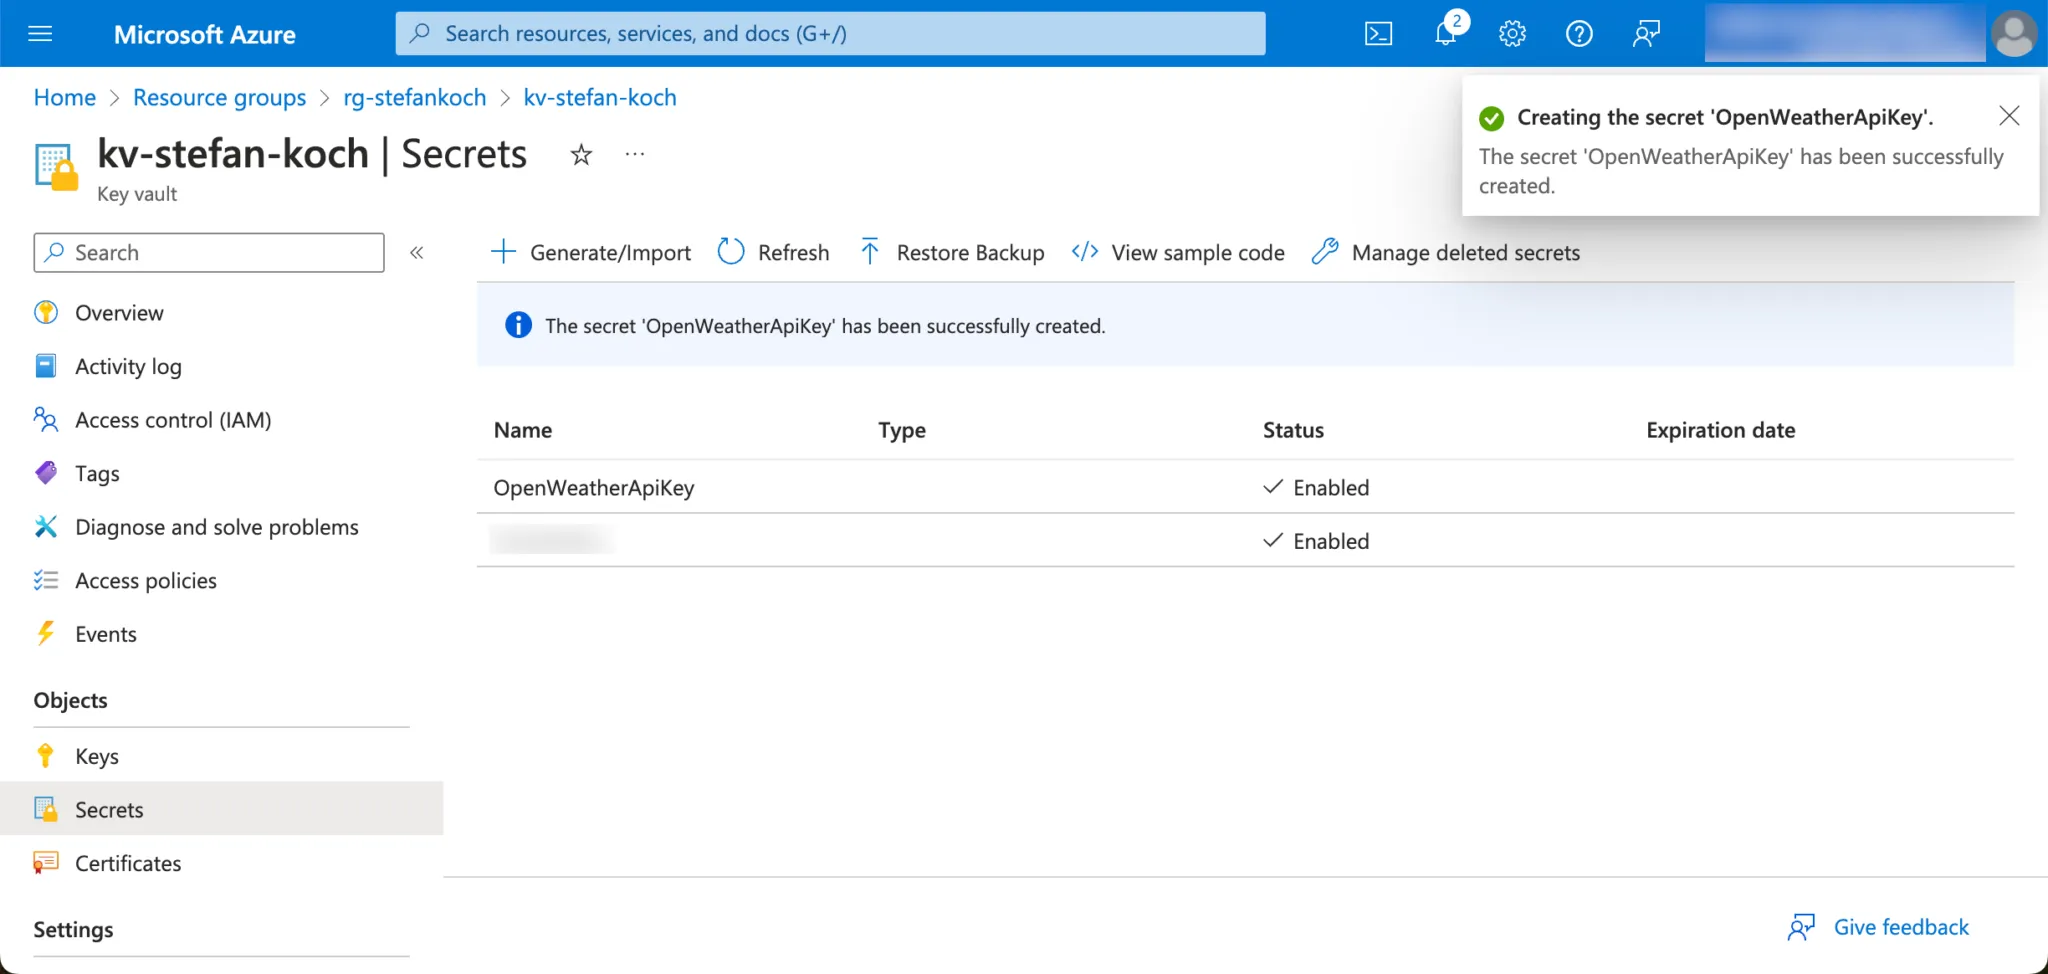This screenshot has width=2048, height=974.
Task: Dismiss the secret created notification
Action: point(2009,116)
